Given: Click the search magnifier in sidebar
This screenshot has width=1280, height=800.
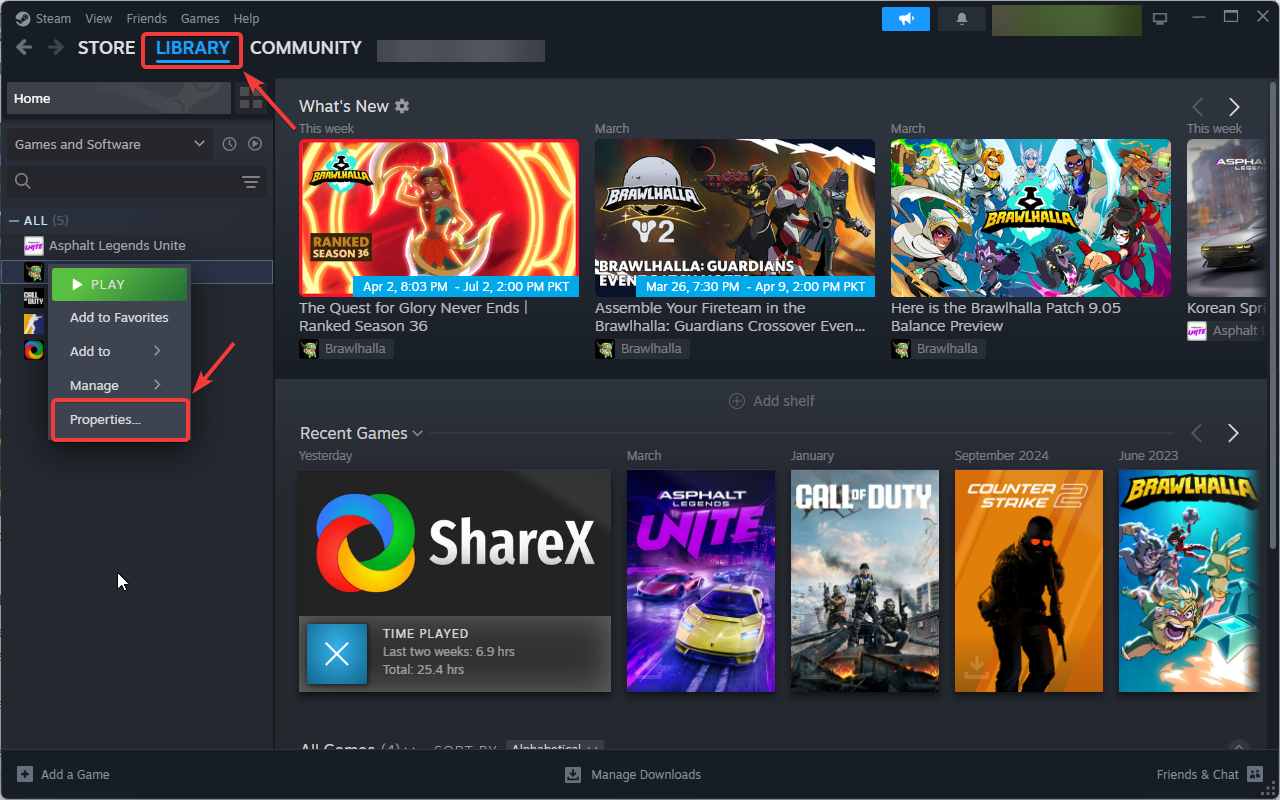Looking at the screenshot, I should [22, 182].
